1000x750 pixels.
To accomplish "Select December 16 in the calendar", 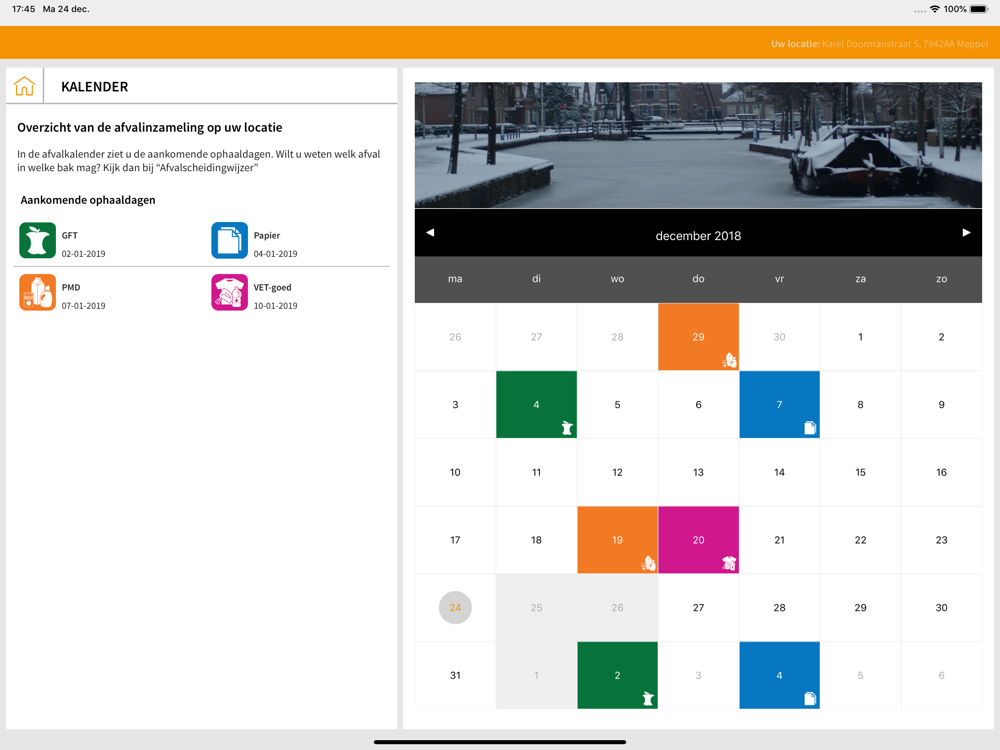I will 941,472.
